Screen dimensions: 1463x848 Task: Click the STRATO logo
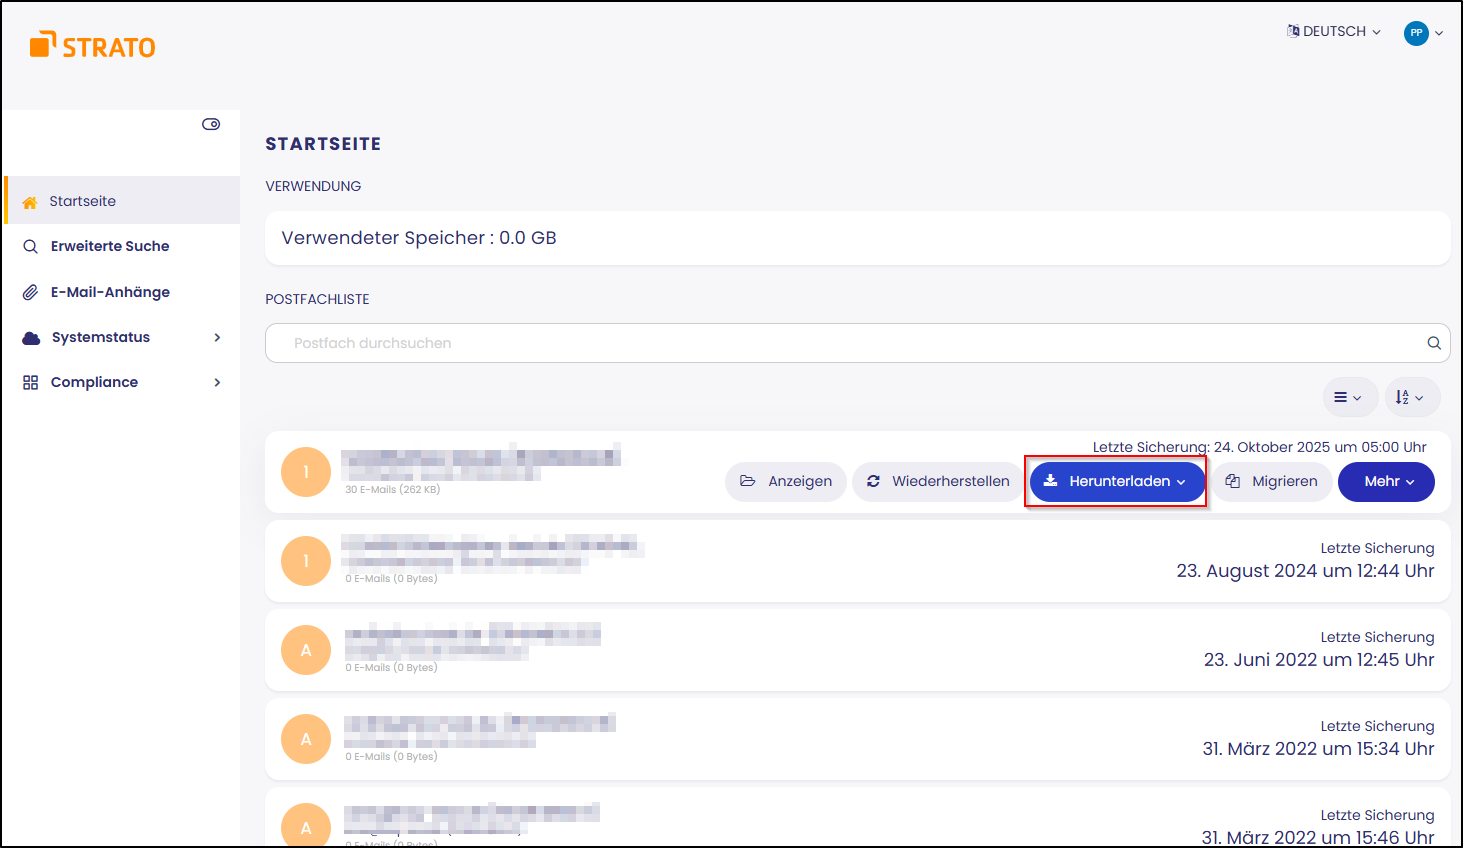point(93,46)
